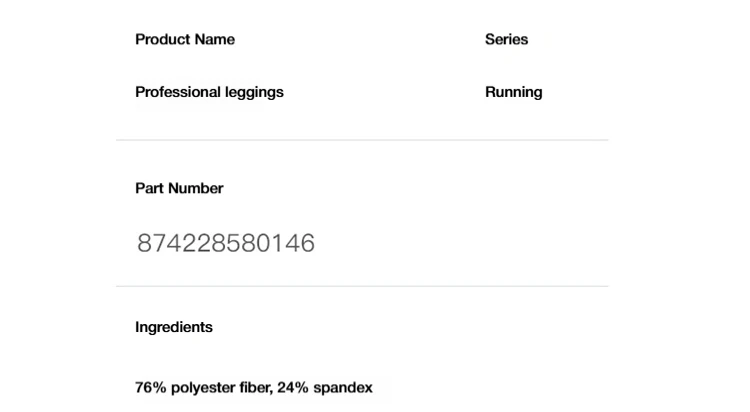The height and width of the screenshot is (412, 750).
Task: Select the word leggings in product value
Action: pyautogui.click(x=248, y=92)
